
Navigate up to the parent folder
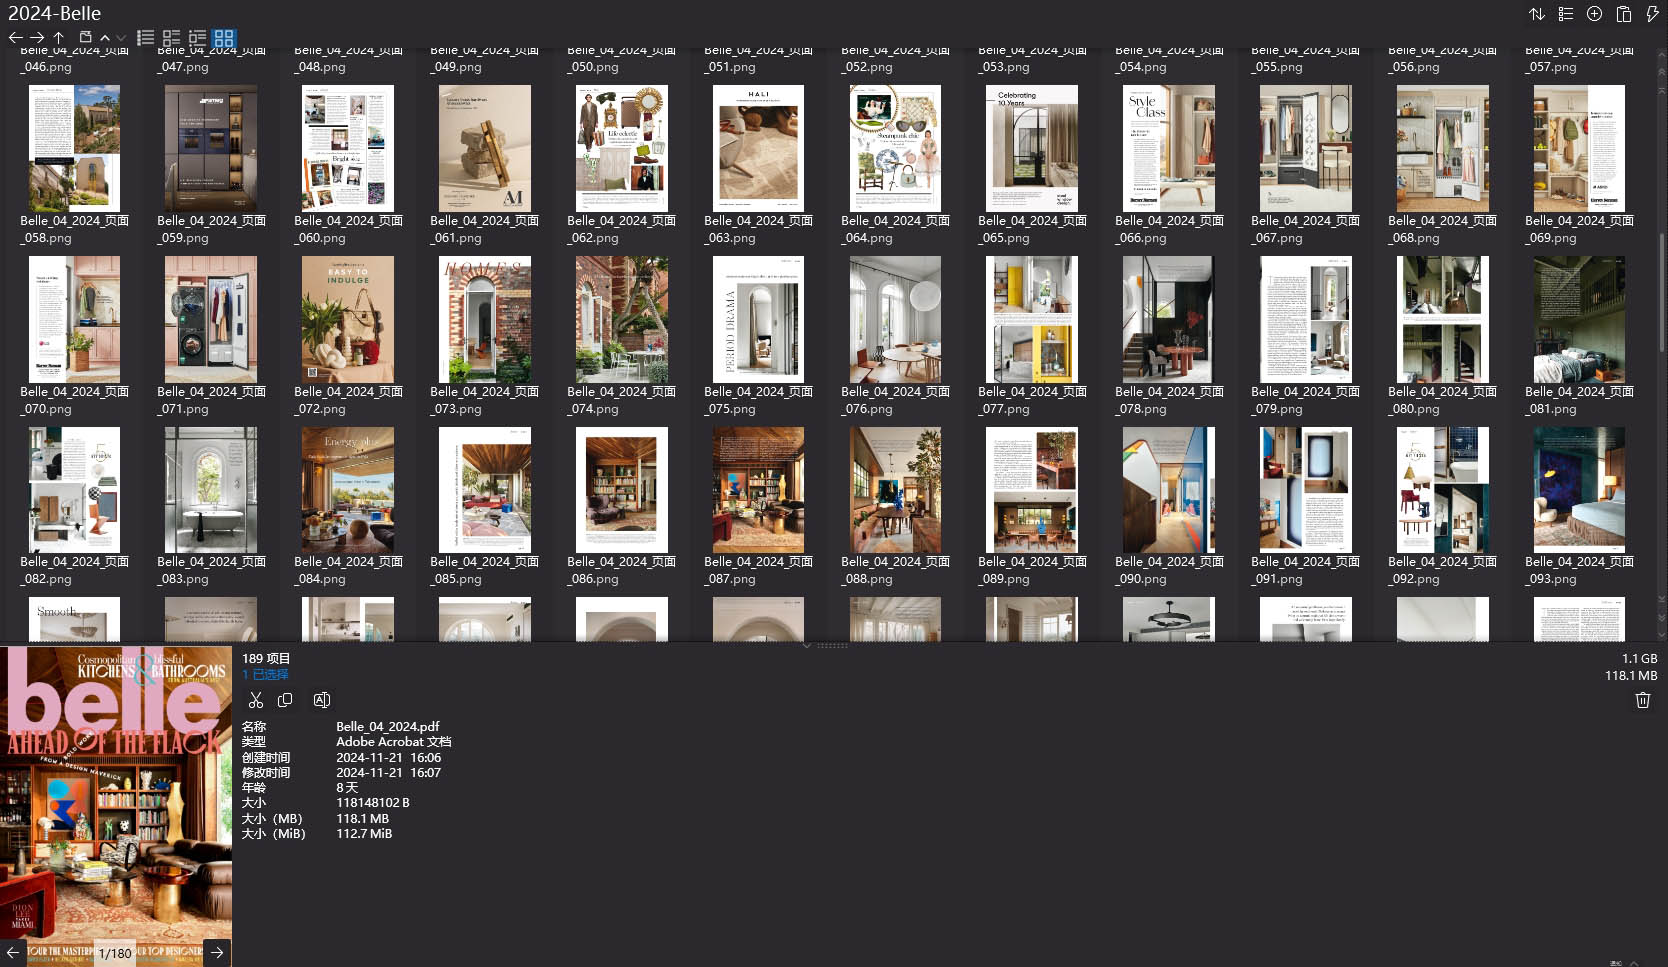click(59, 38)
